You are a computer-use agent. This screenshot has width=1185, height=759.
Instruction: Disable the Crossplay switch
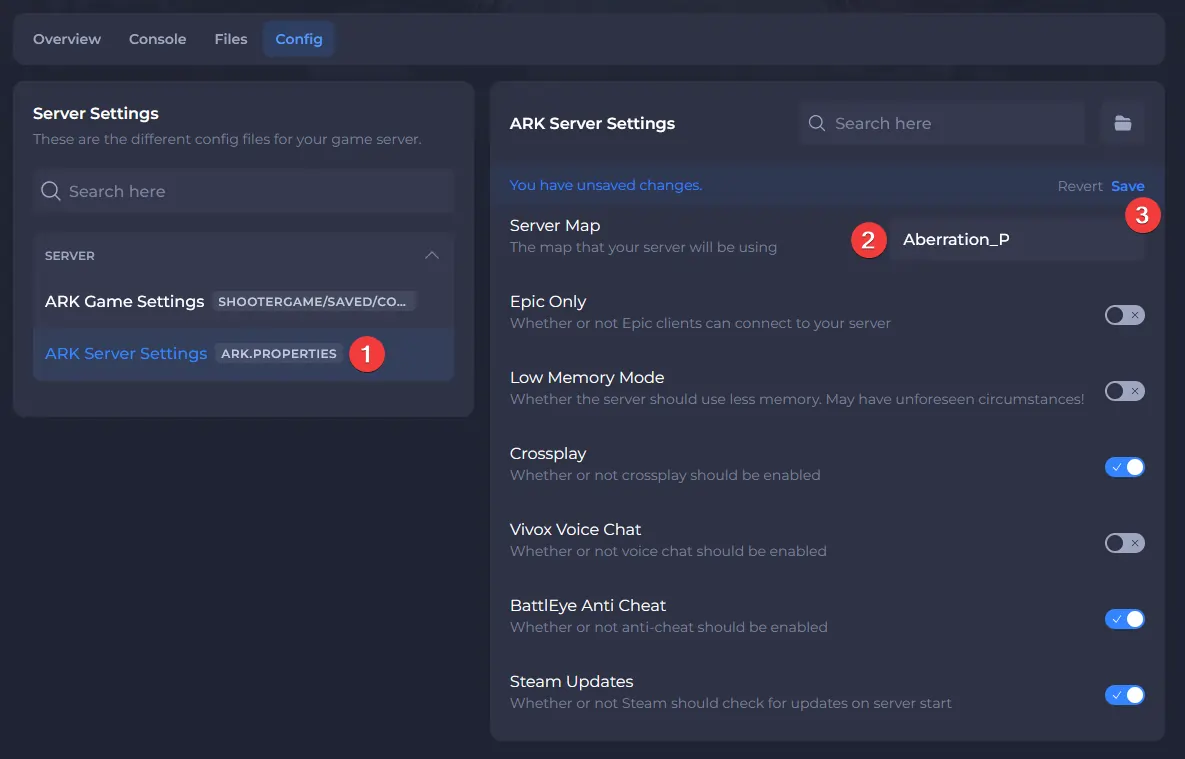[x=1124, y=467]
